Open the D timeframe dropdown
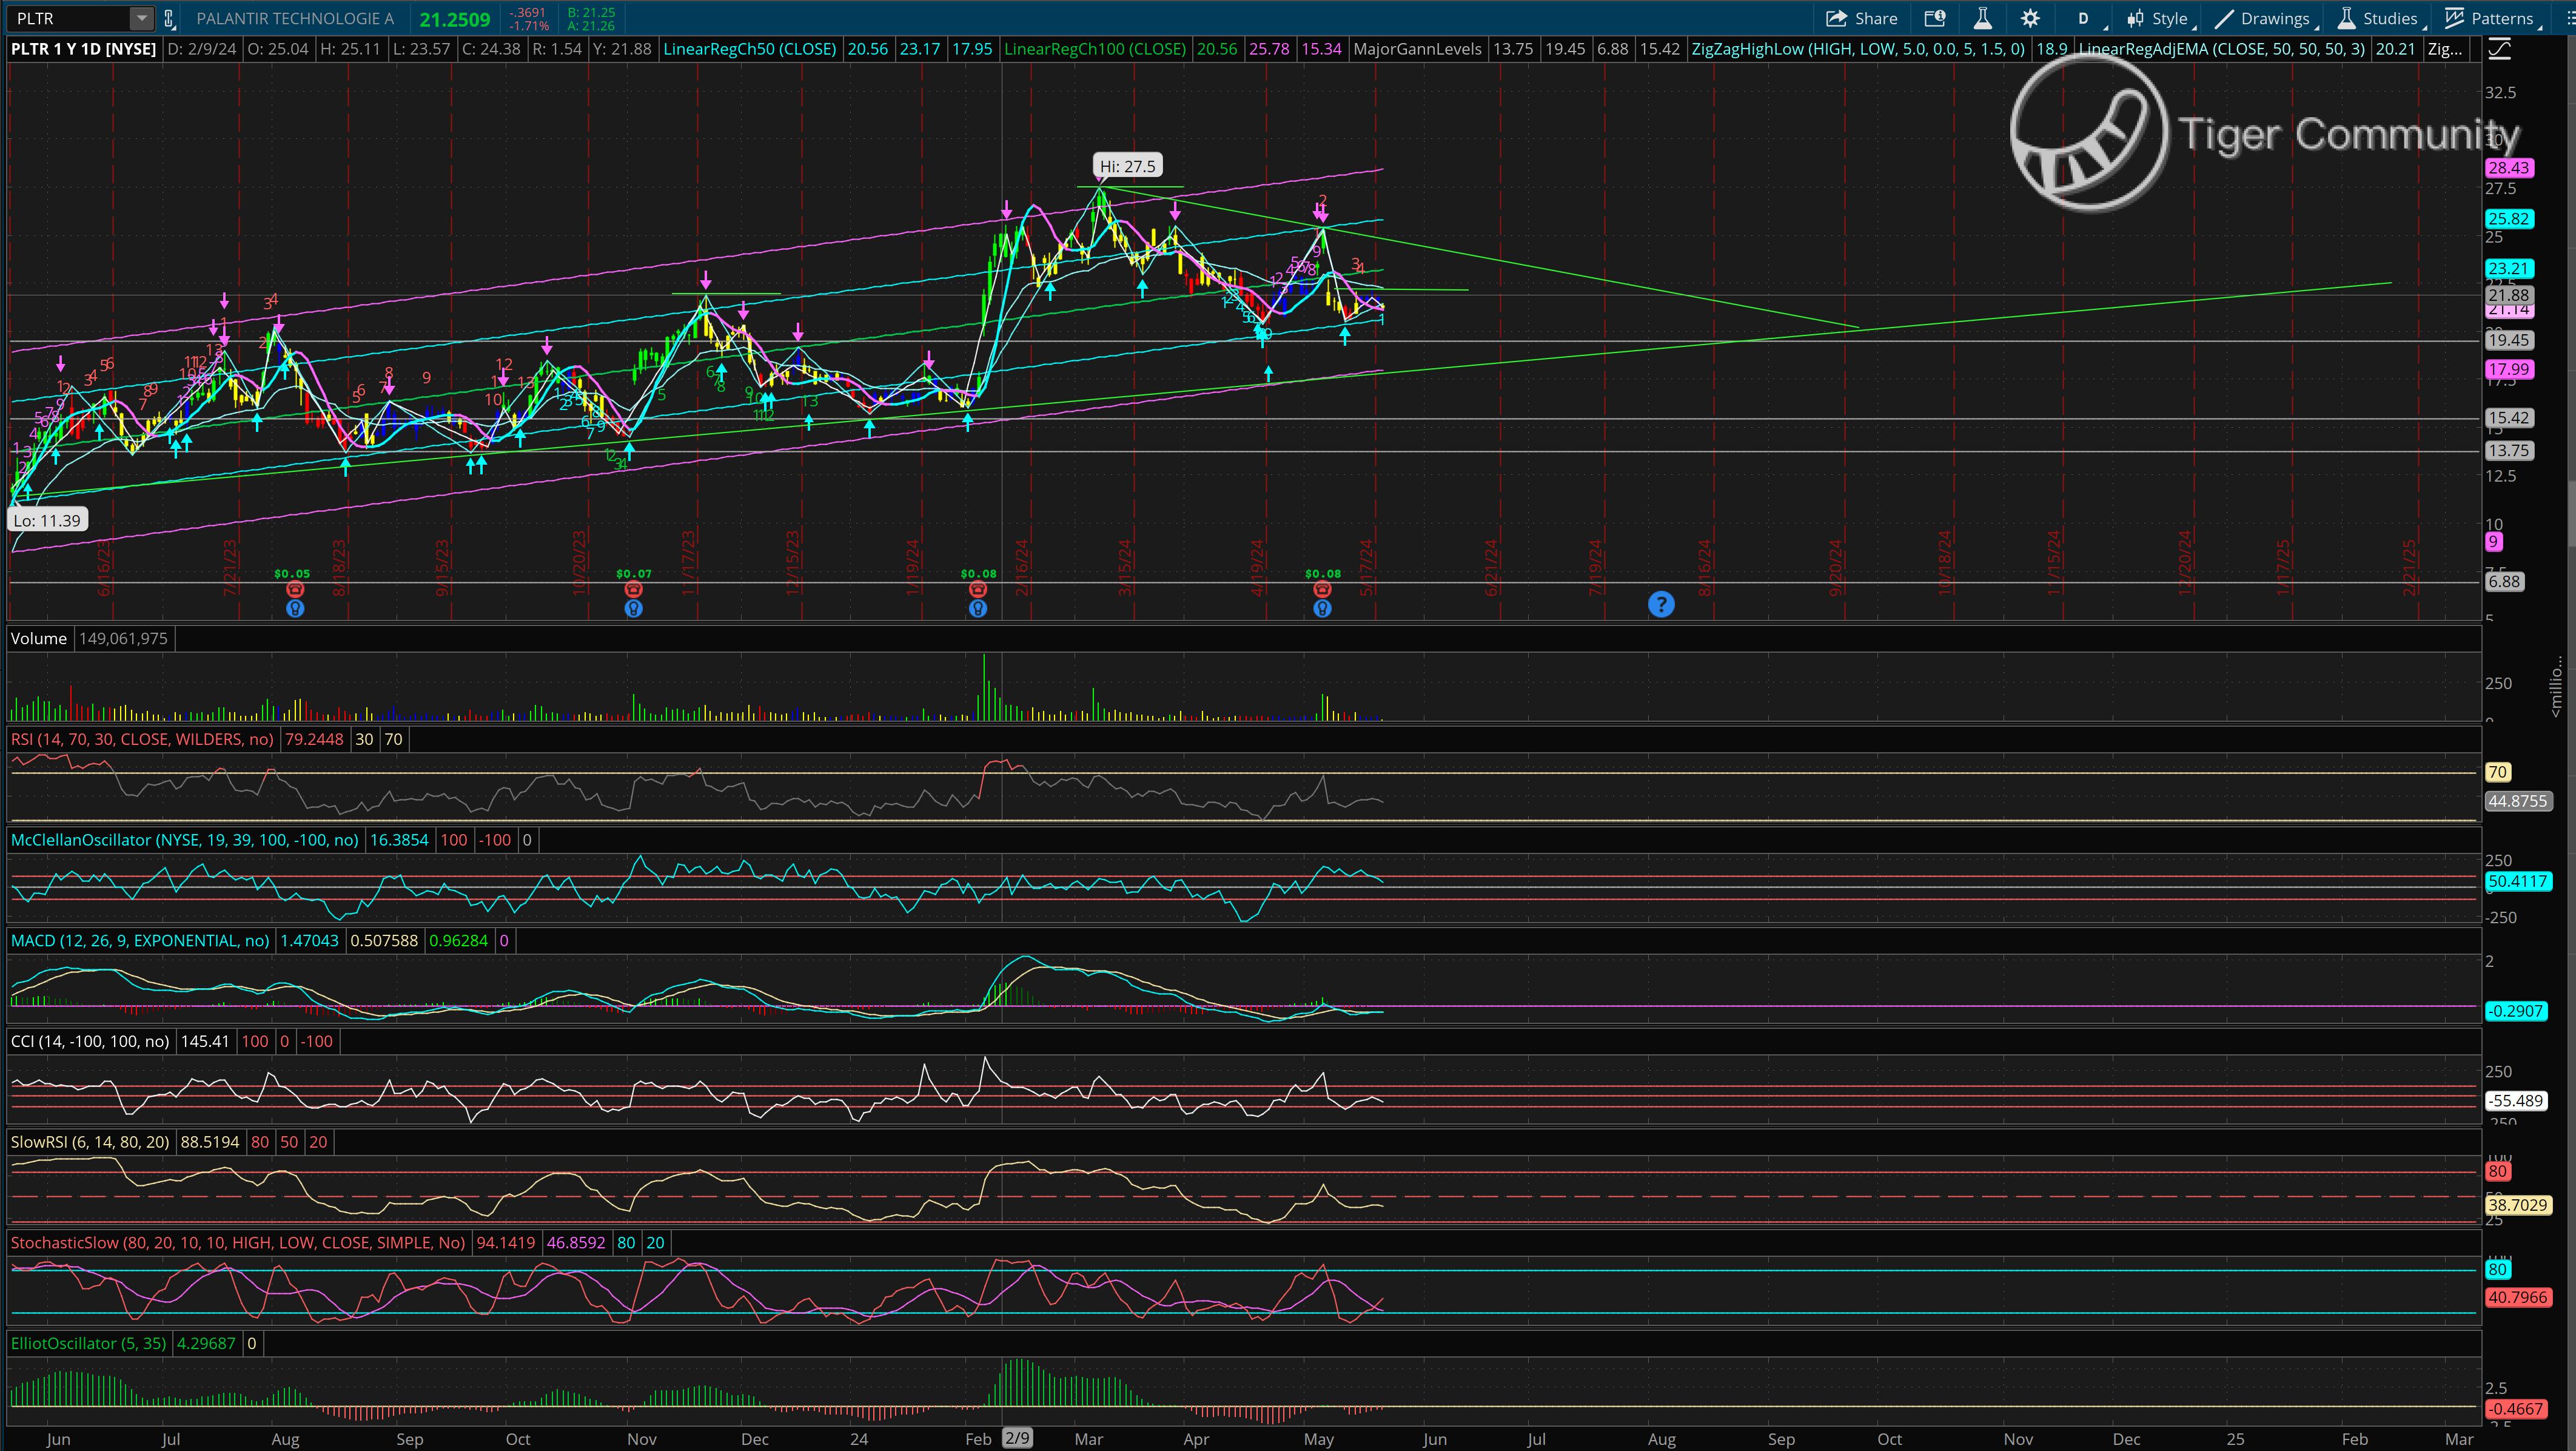The image size is (2576, 1451). (2084, 18)
